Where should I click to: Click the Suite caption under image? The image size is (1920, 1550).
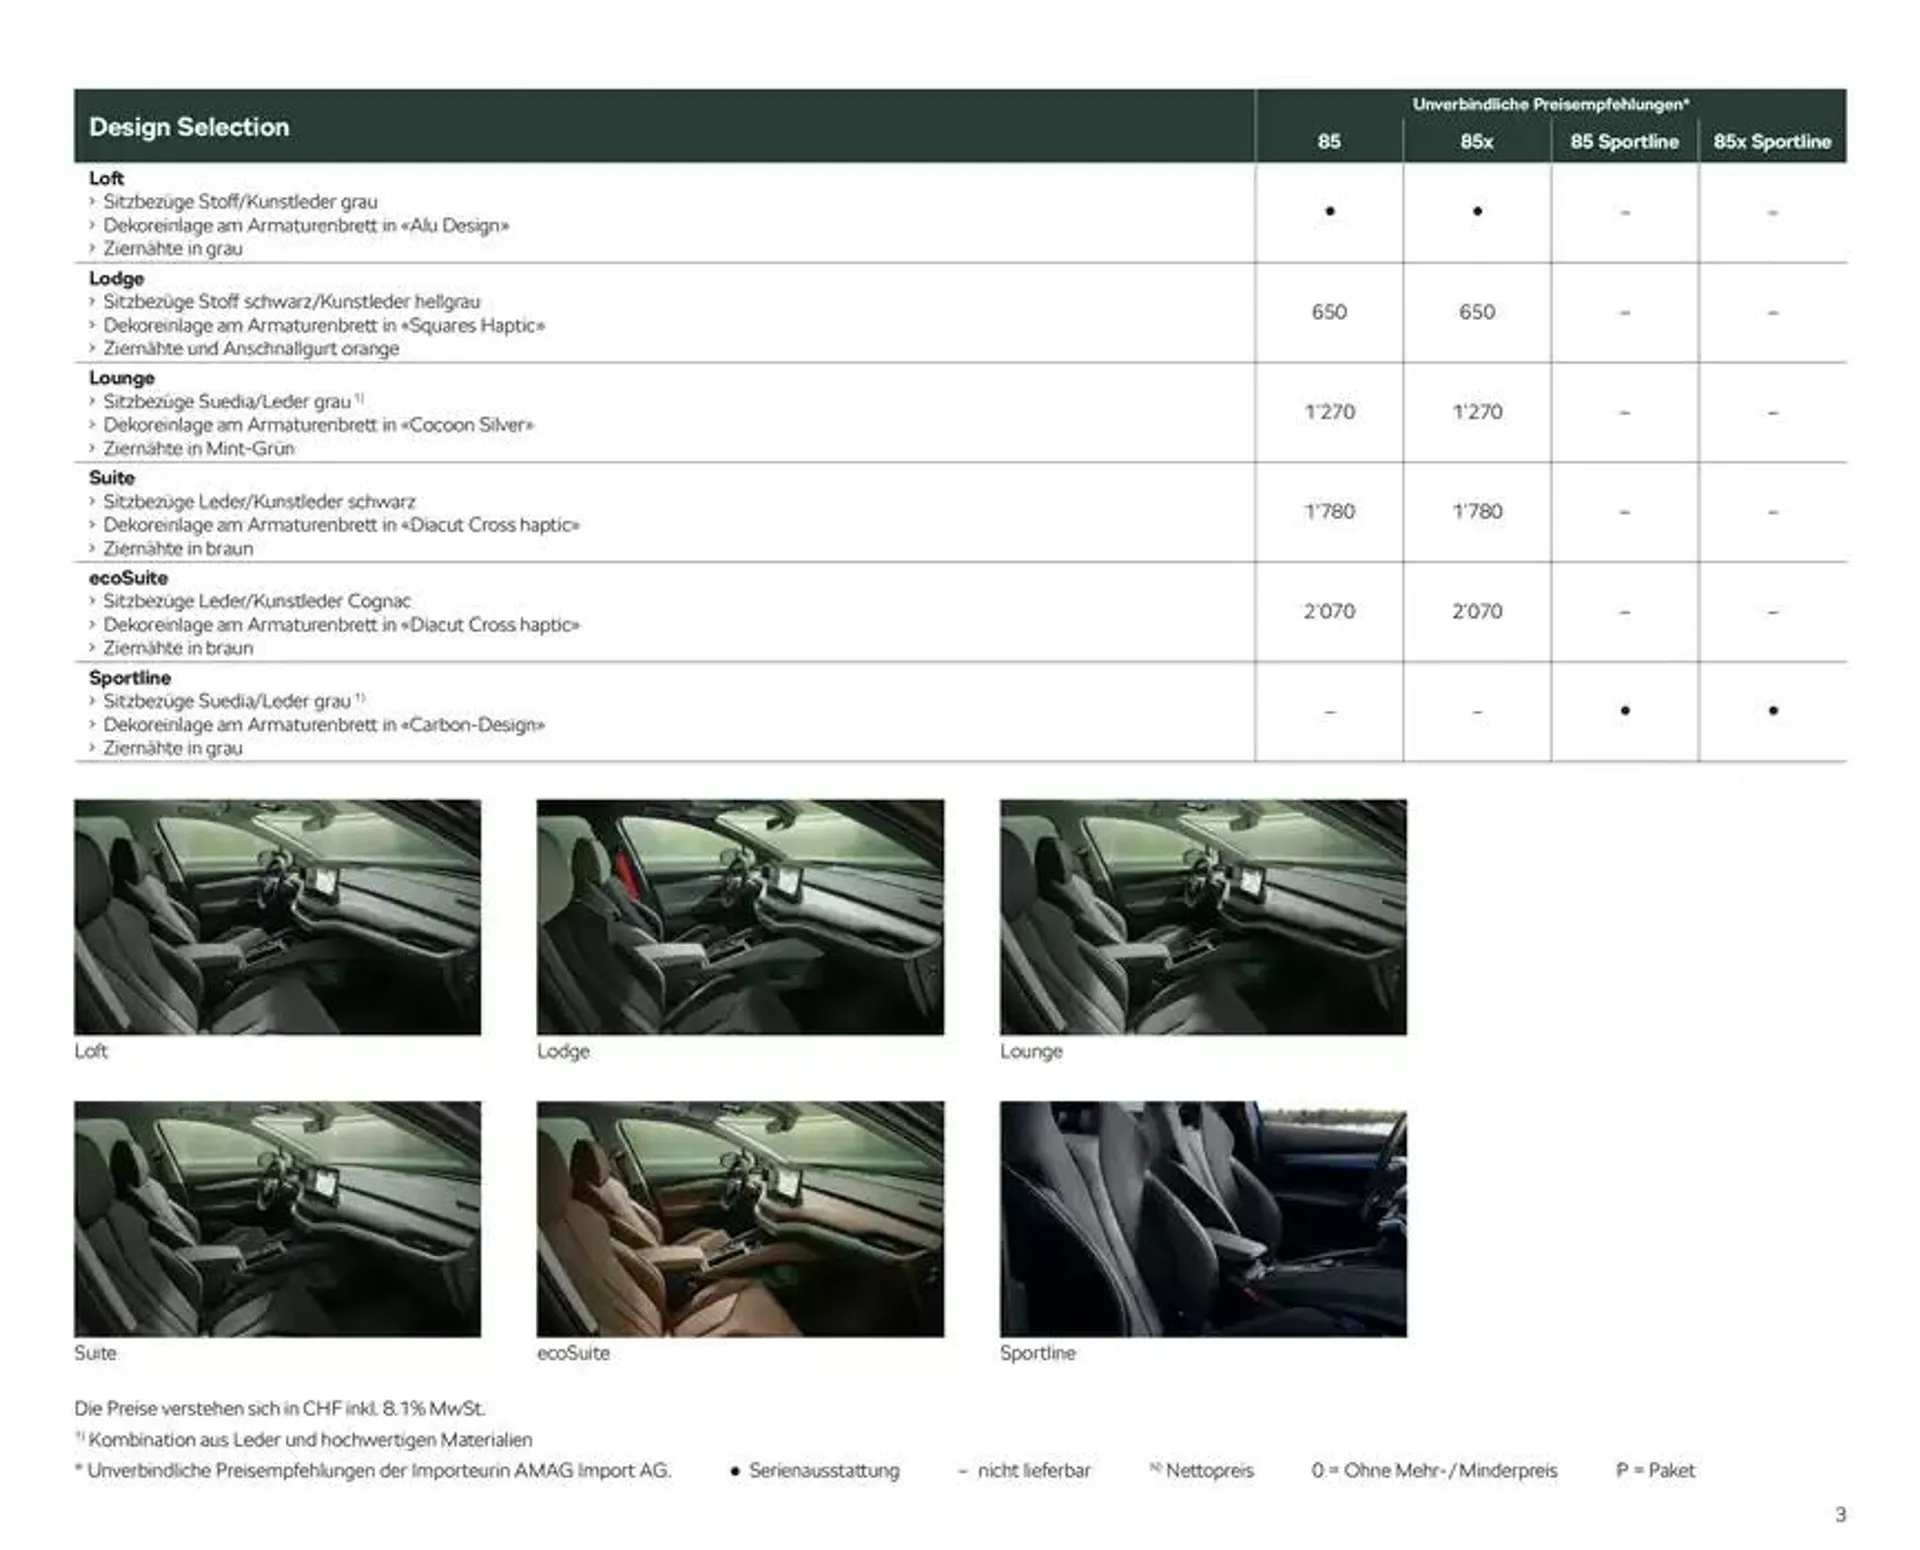point(95,1353)
